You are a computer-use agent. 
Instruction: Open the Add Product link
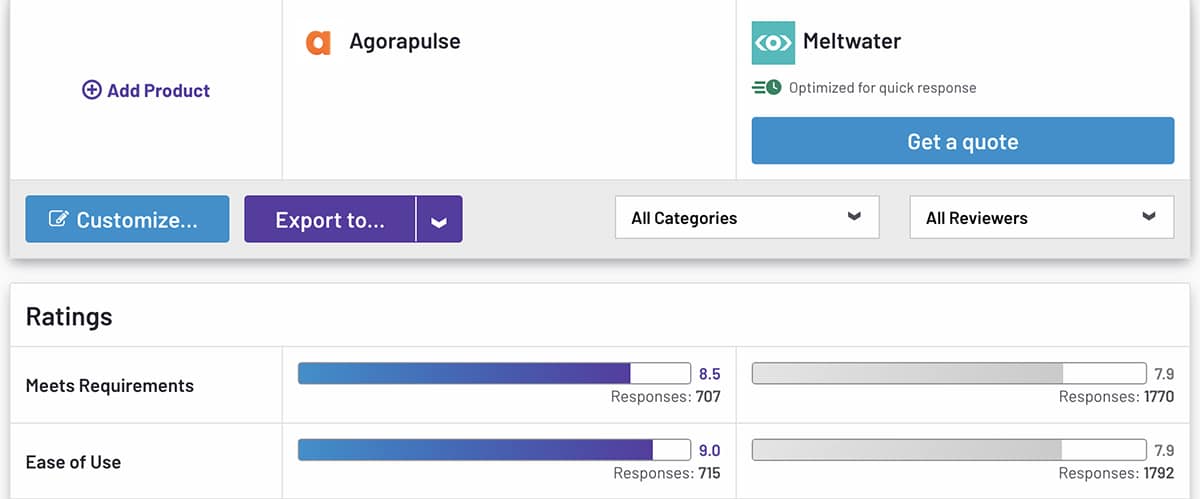(158, 90)
